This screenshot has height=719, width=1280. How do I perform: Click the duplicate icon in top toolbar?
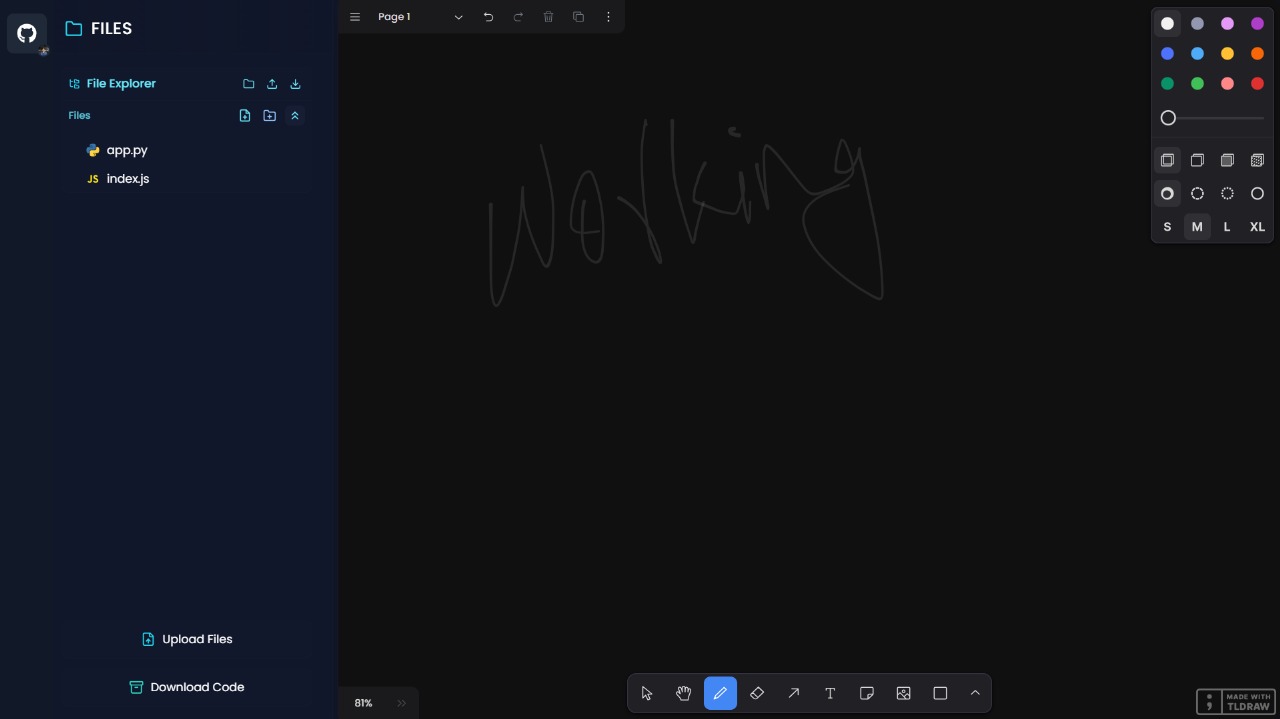pyautogui.click(x=578, y=17)
